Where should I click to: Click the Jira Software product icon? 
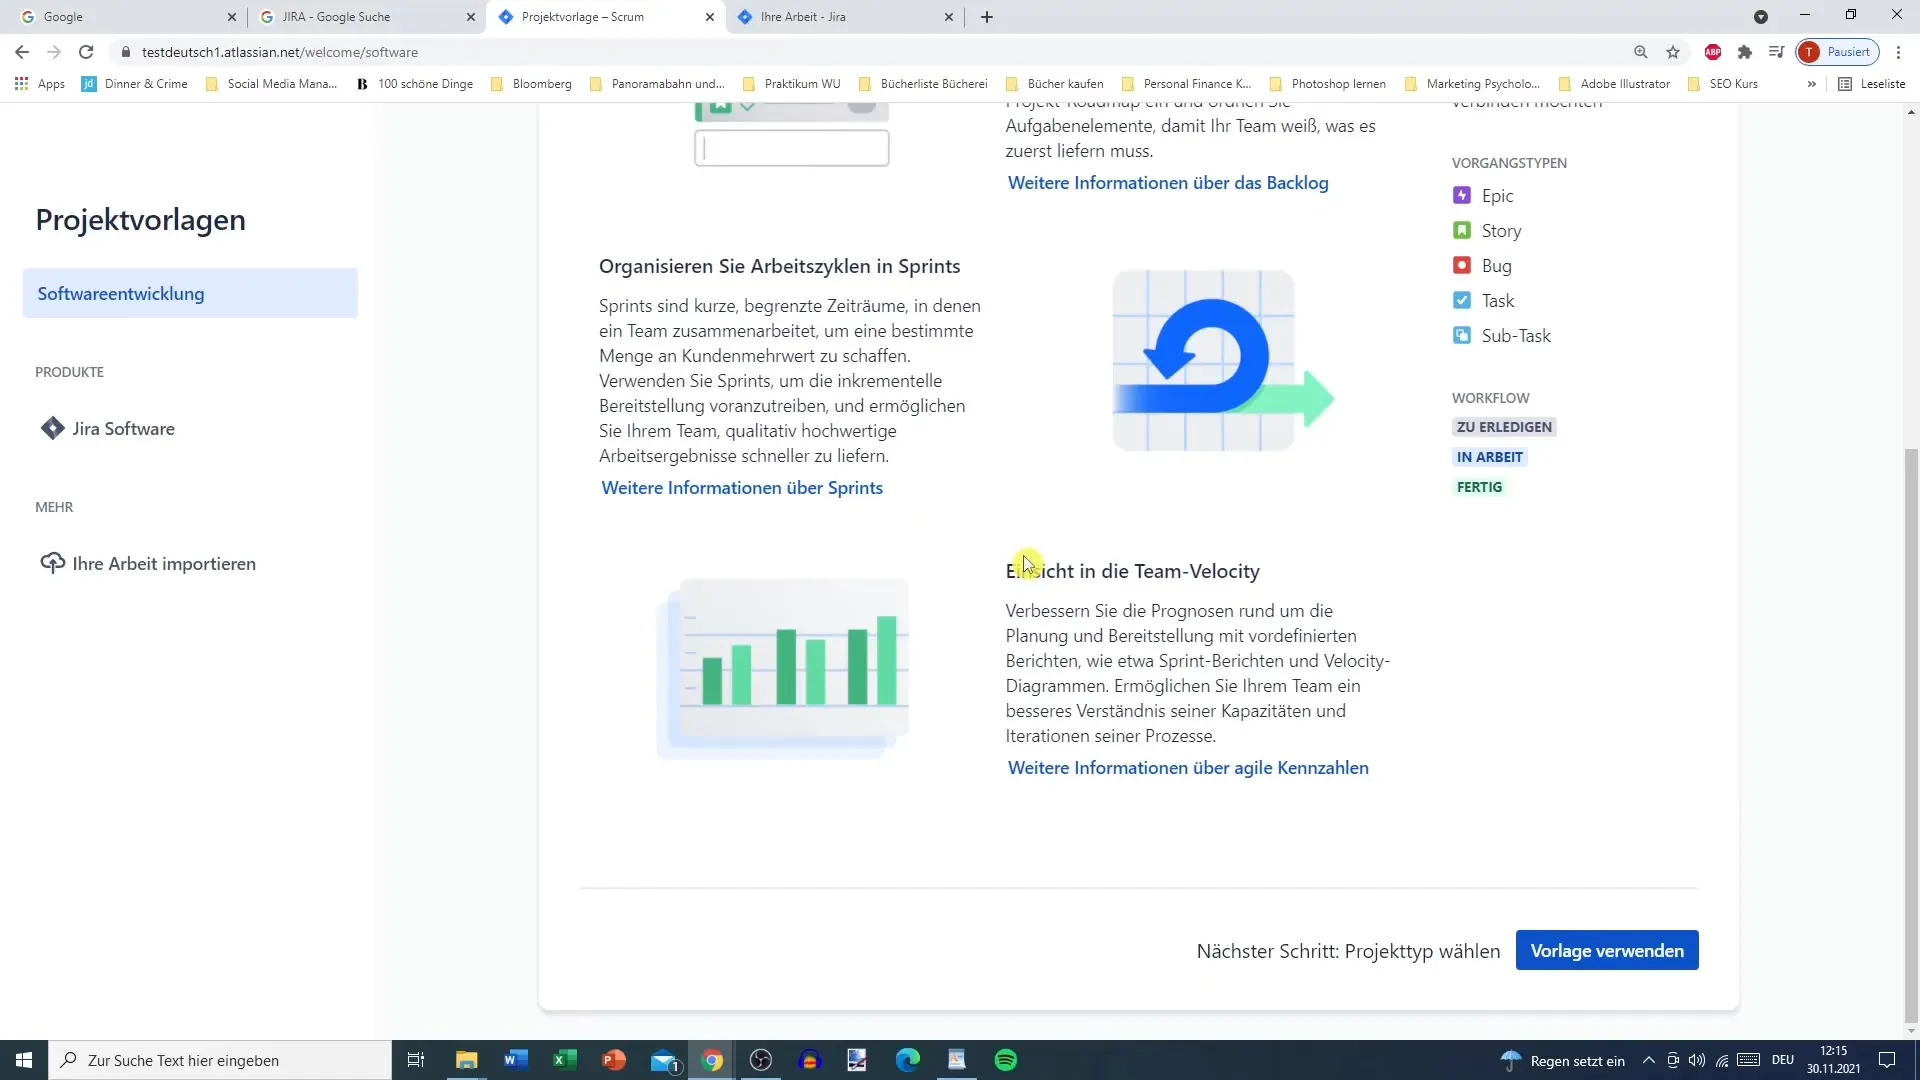(x=53, y=429)
